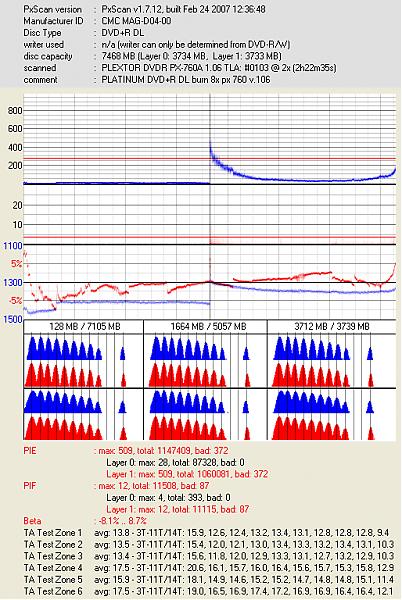The image size is (402, 600).
Task: Click the scanned PLEXTOR DVDR PX-760A text
Action: [219, 68]
